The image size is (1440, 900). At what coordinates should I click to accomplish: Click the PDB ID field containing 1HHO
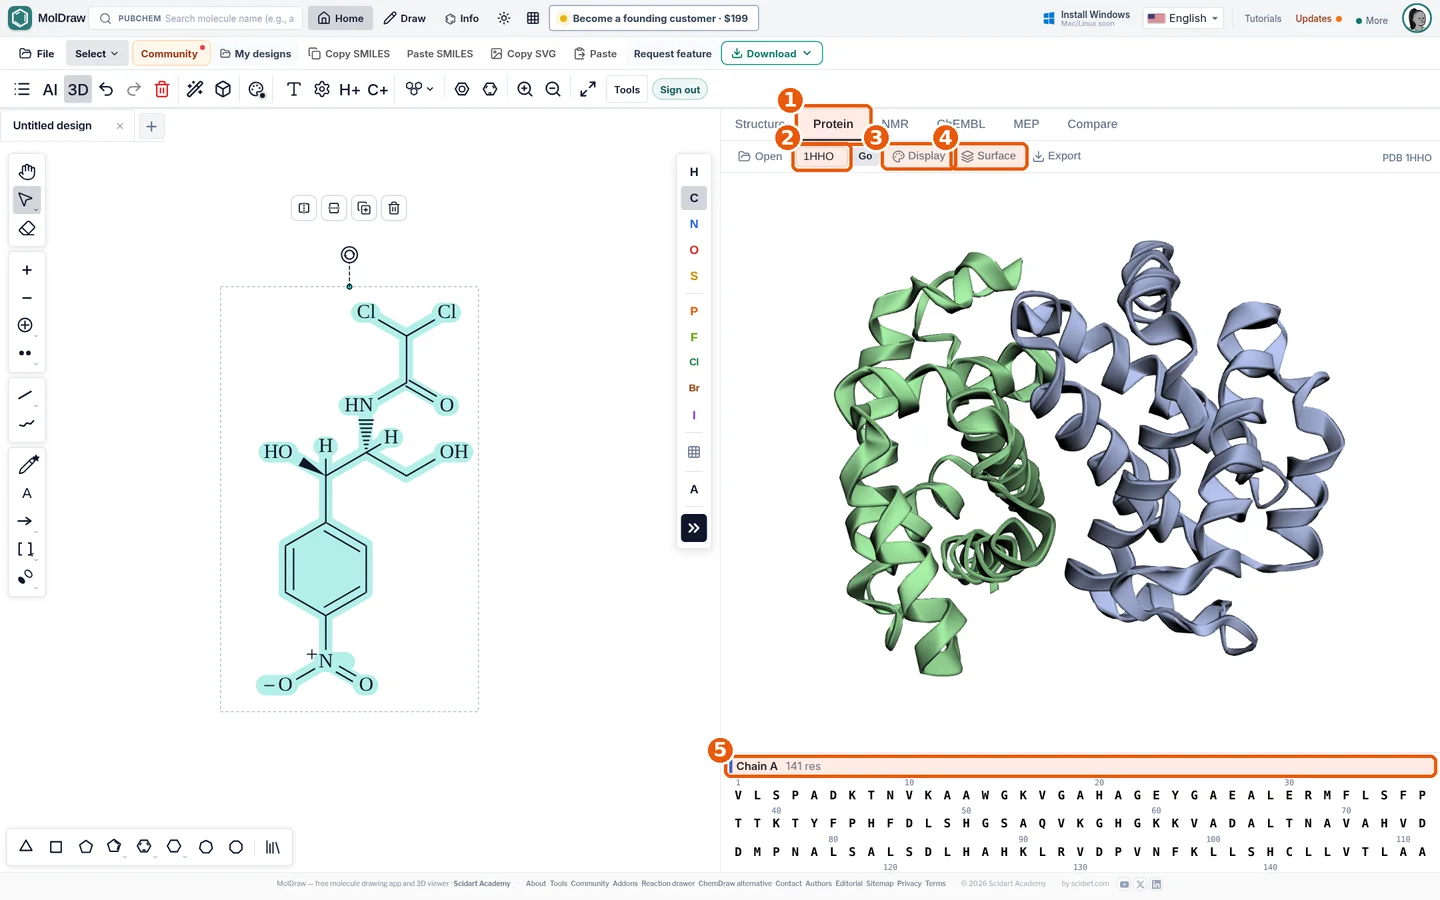(821, 156)
